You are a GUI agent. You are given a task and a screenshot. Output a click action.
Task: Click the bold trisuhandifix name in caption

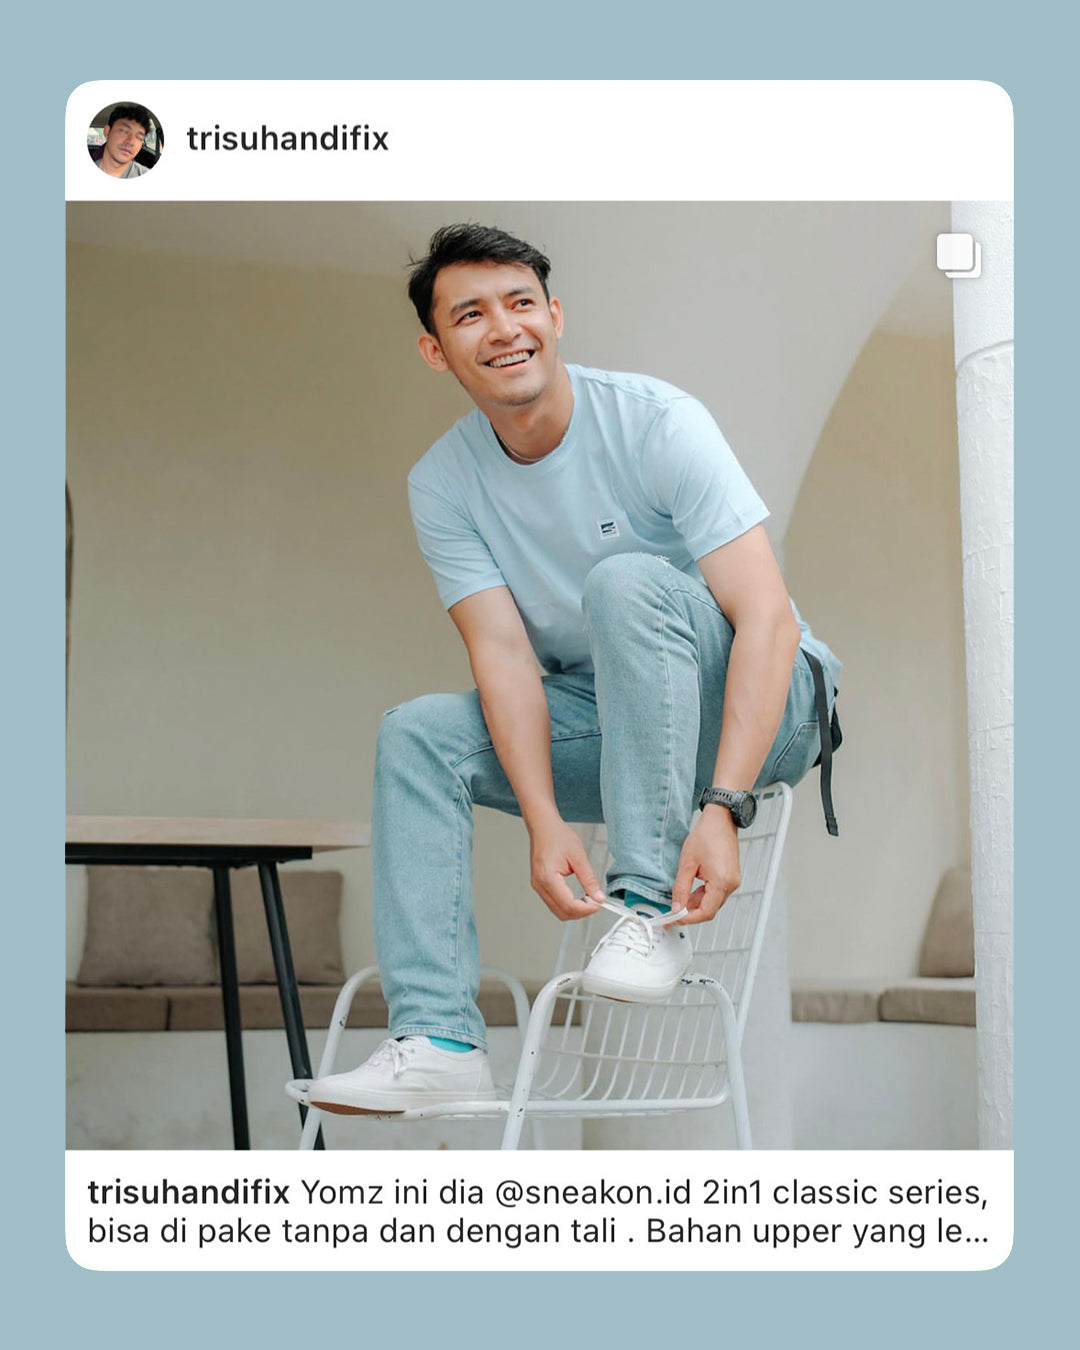click(188, 1193)
